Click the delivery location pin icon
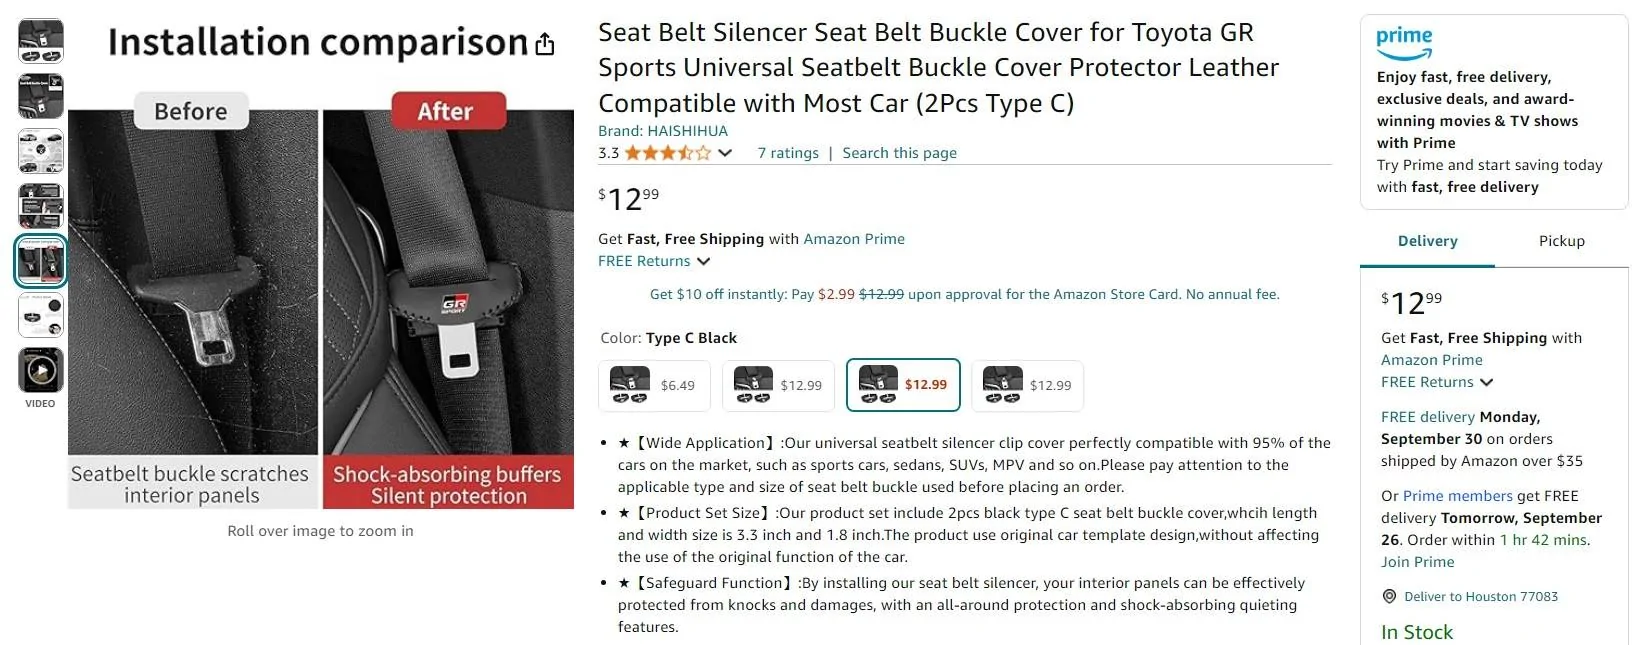Viewport: 1641px width, 645px height. pos(1389,597)
